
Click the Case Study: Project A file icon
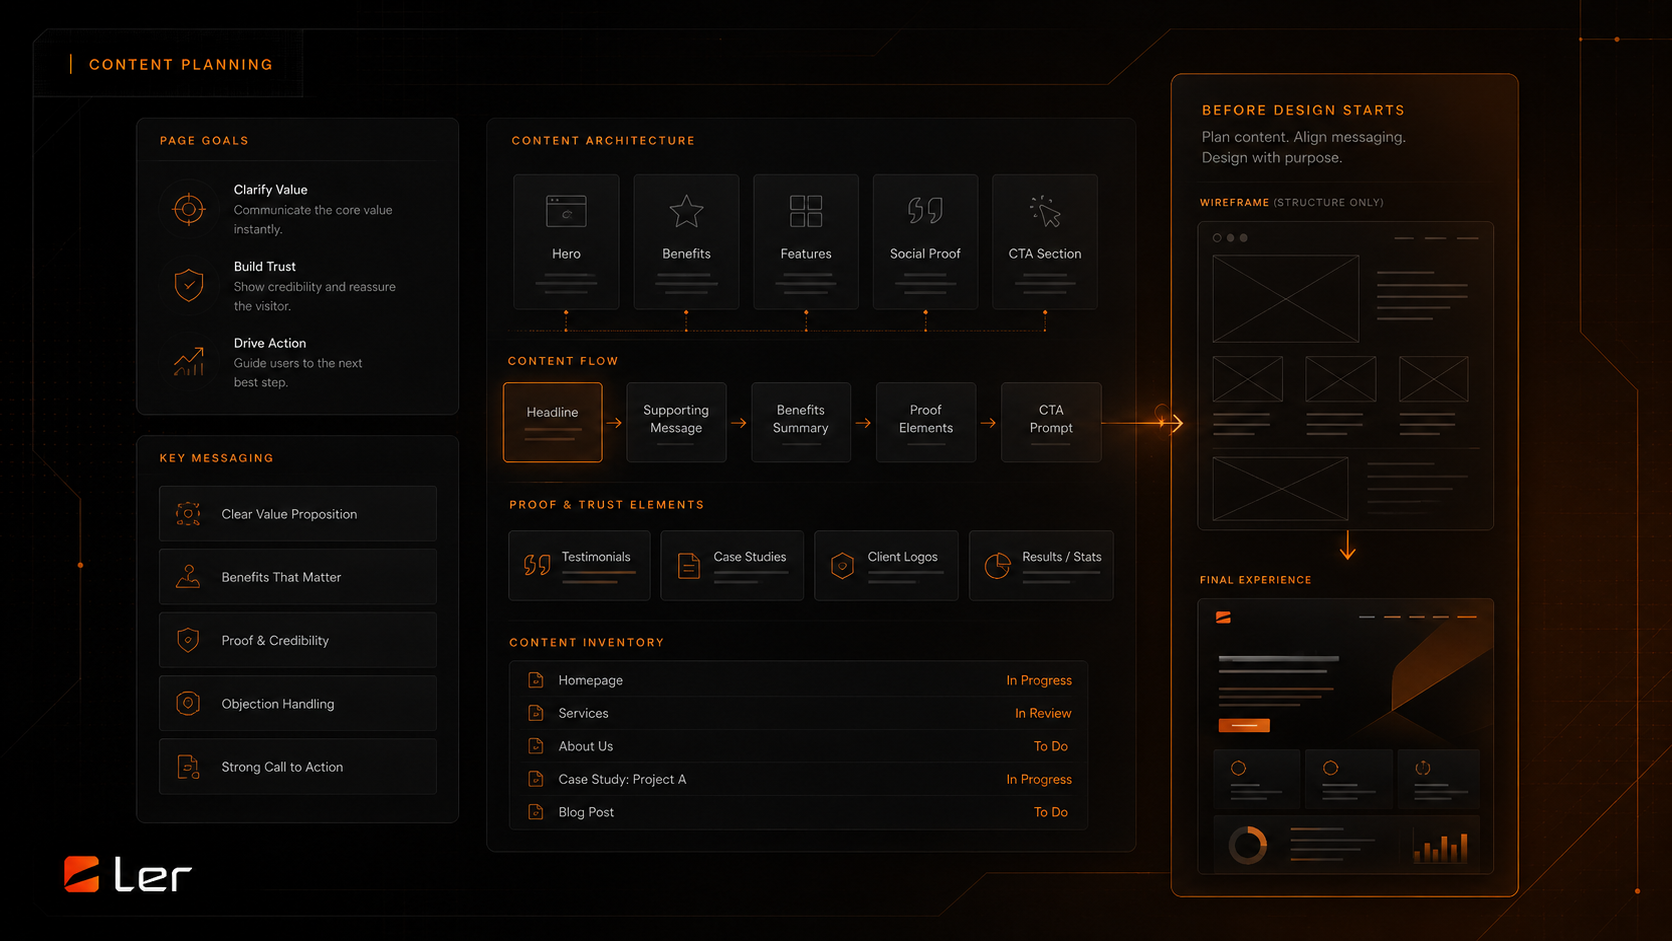pos(536,779)
